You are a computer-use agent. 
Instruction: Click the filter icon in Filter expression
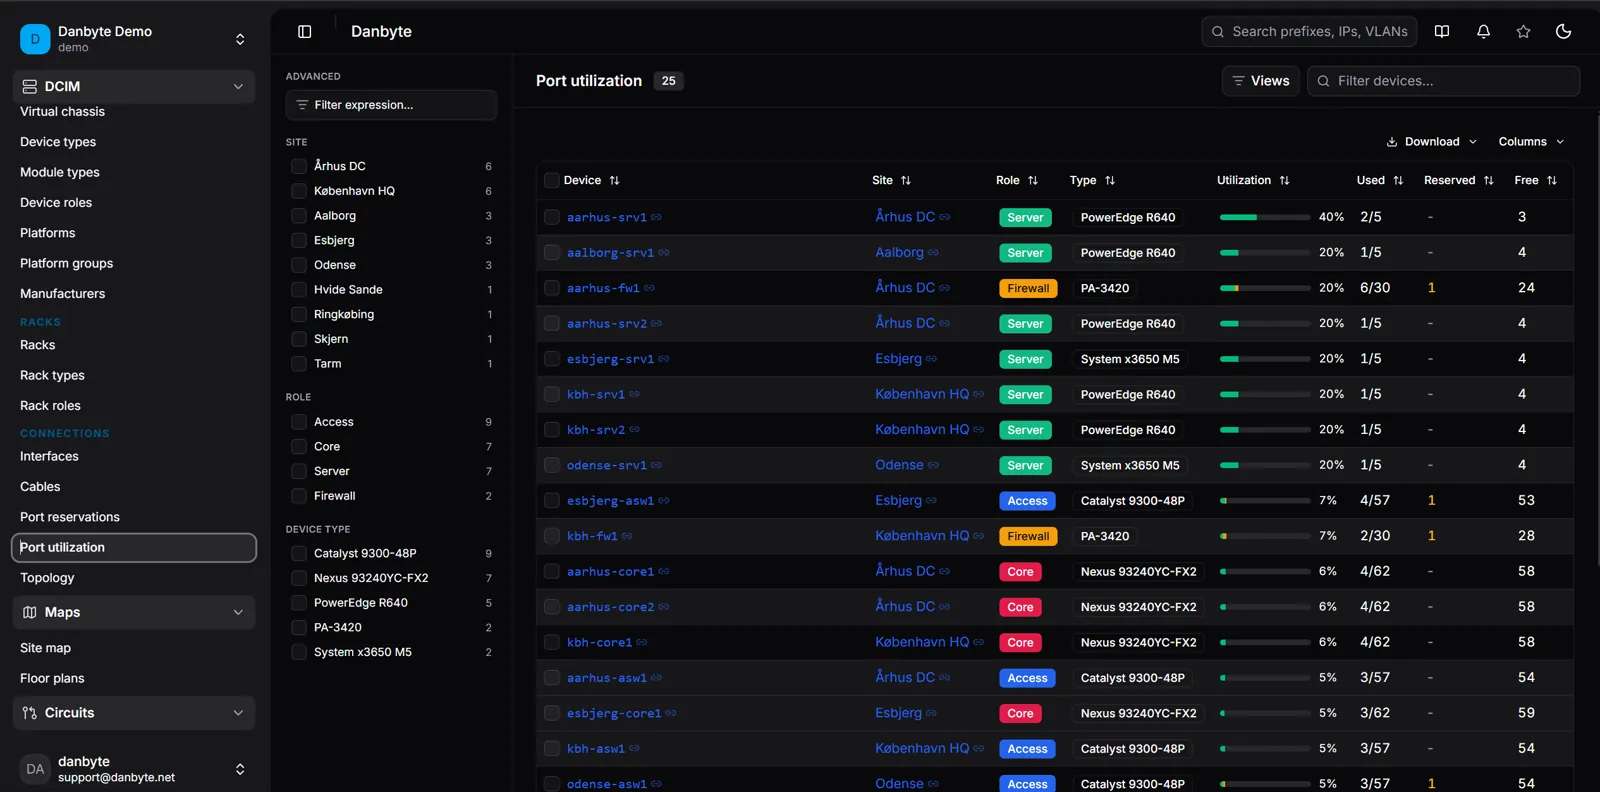[x=302, y=105]
